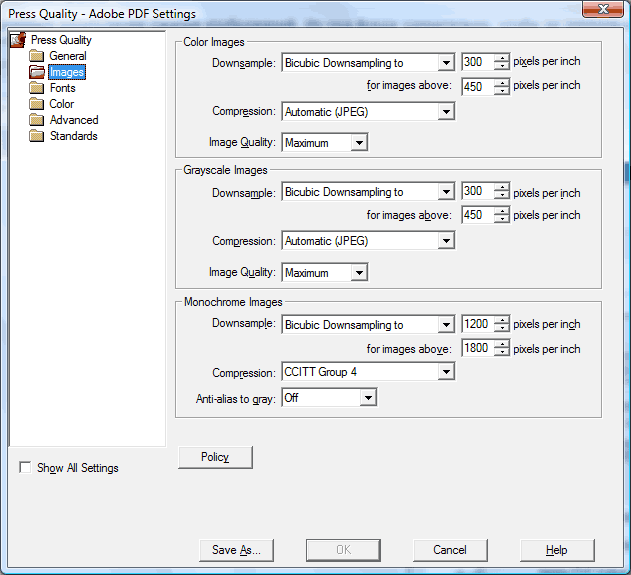631x575 pixels.
Task: Open Grayscale Images Compression dropdown
Action: point(368,241)
